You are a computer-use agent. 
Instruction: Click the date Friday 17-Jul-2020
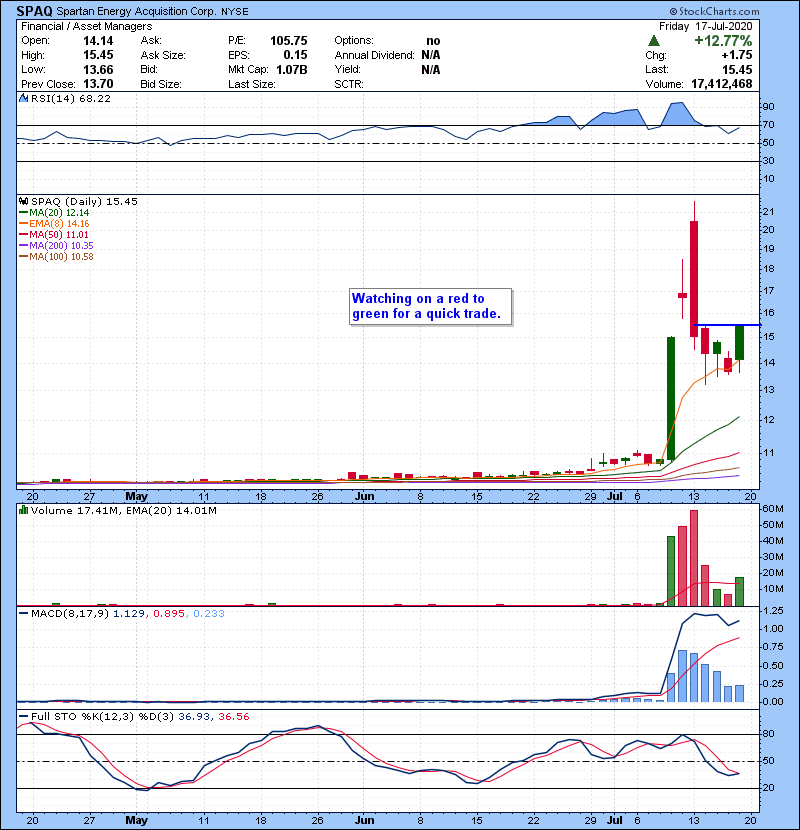pos(705,26)
